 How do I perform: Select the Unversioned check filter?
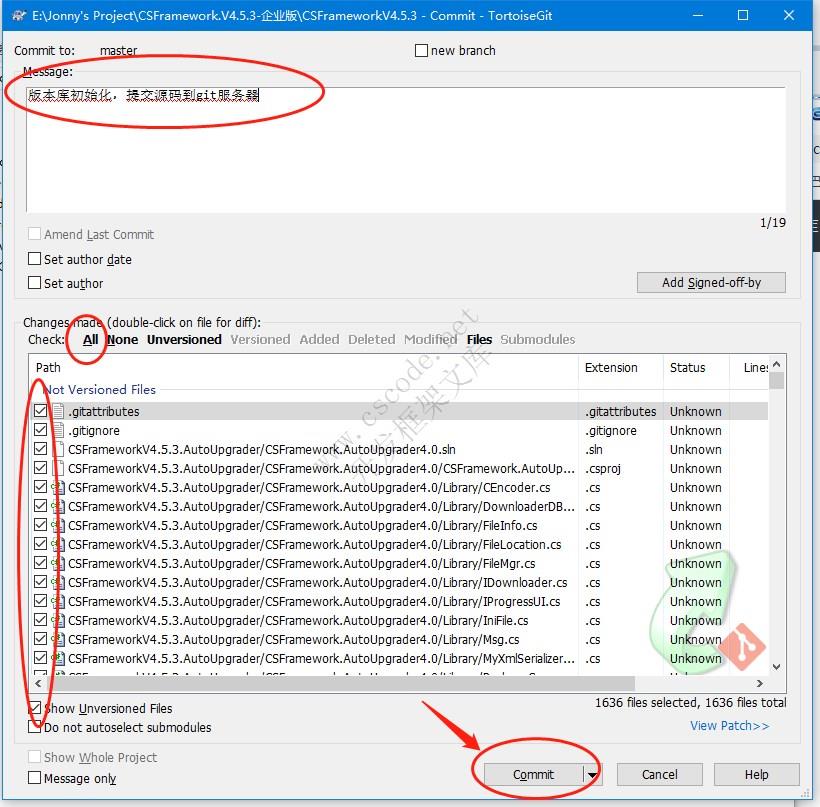point(184,339)
